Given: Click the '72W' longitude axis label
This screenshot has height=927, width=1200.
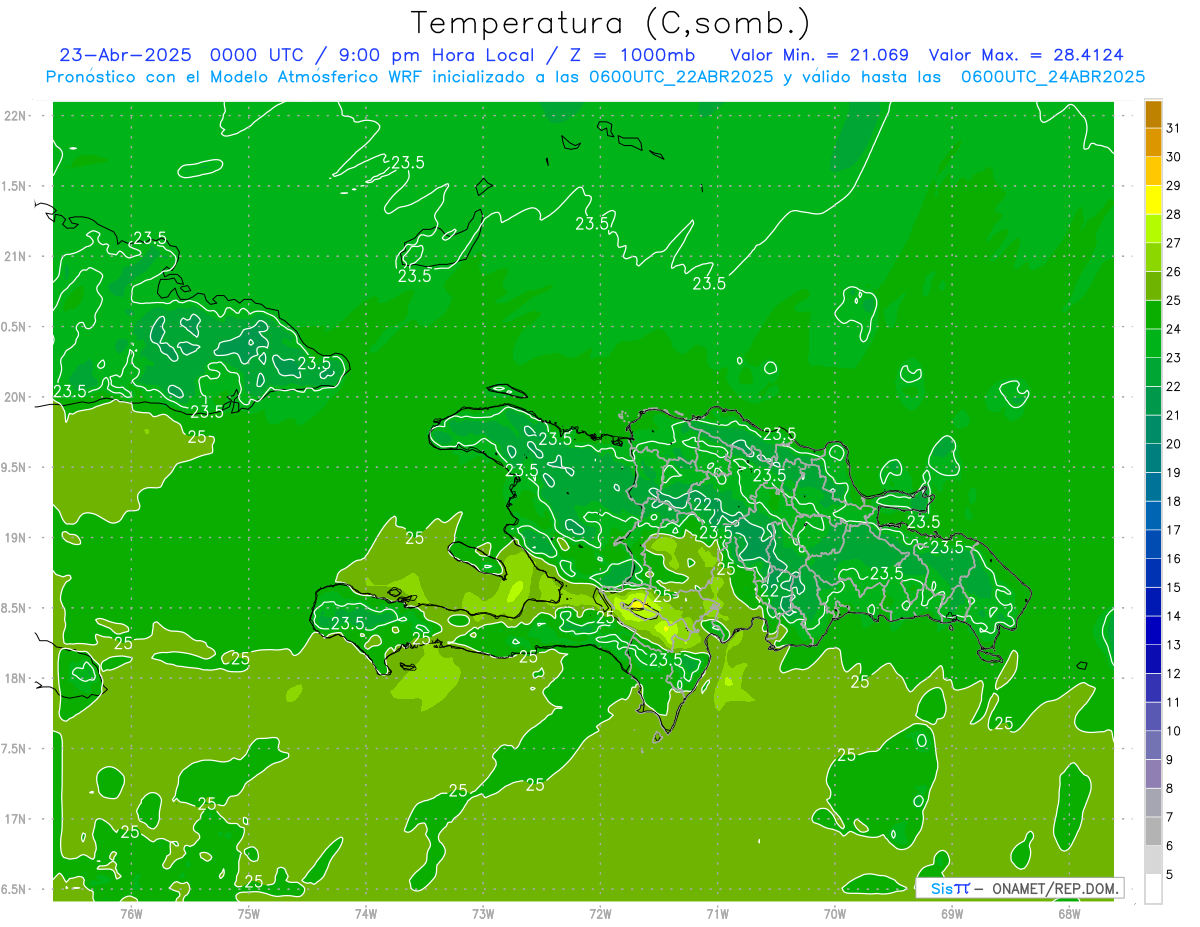Looking at the screenshot, I should [x=600, y=913].
